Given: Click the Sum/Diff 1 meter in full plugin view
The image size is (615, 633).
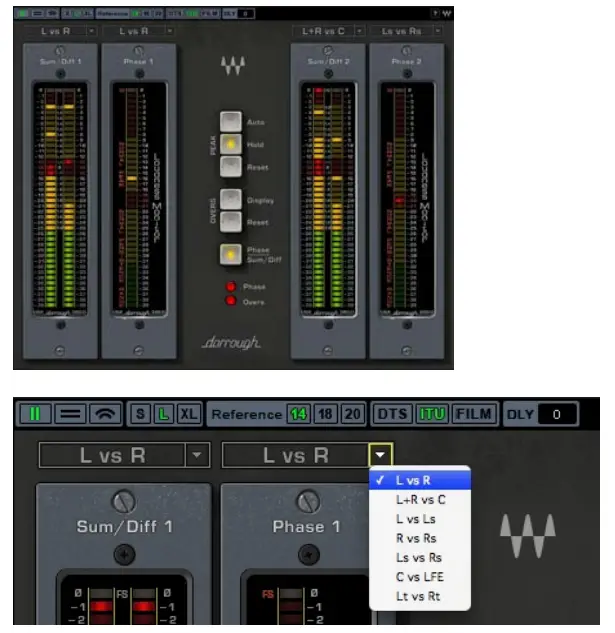Looking at the screenshot, I should (60, 200).
